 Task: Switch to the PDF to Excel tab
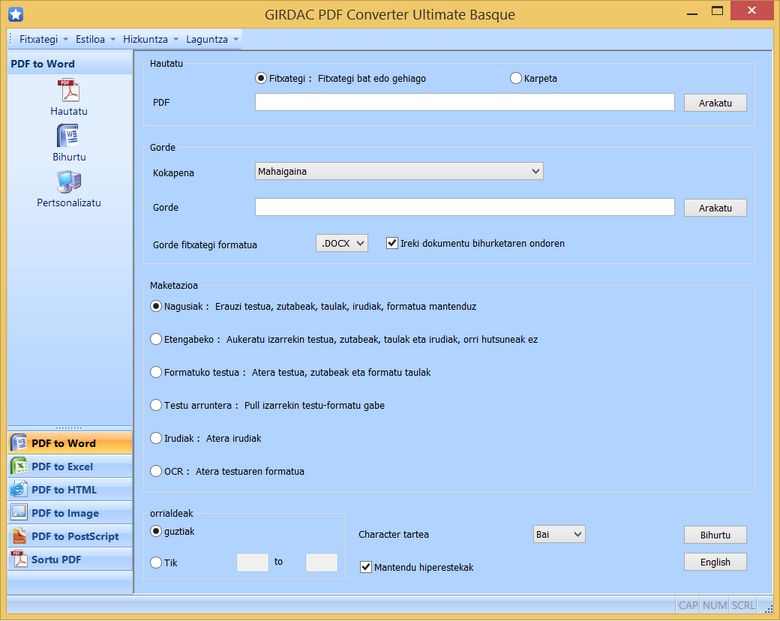(x=70, y=466)
